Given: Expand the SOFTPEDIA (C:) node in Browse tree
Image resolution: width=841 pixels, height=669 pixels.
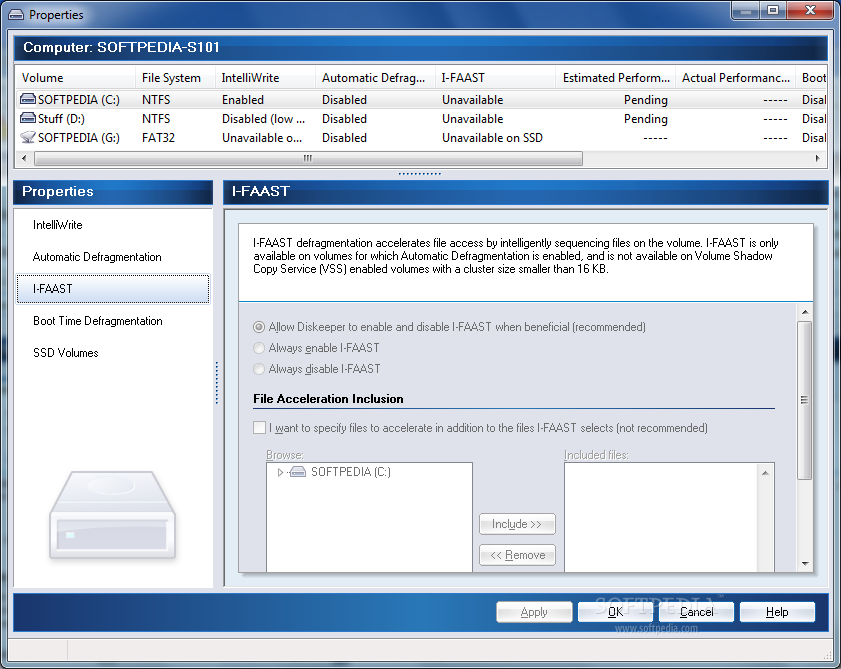Looking at the screenshot, I should pyautogui.click(x=280, y=472).
